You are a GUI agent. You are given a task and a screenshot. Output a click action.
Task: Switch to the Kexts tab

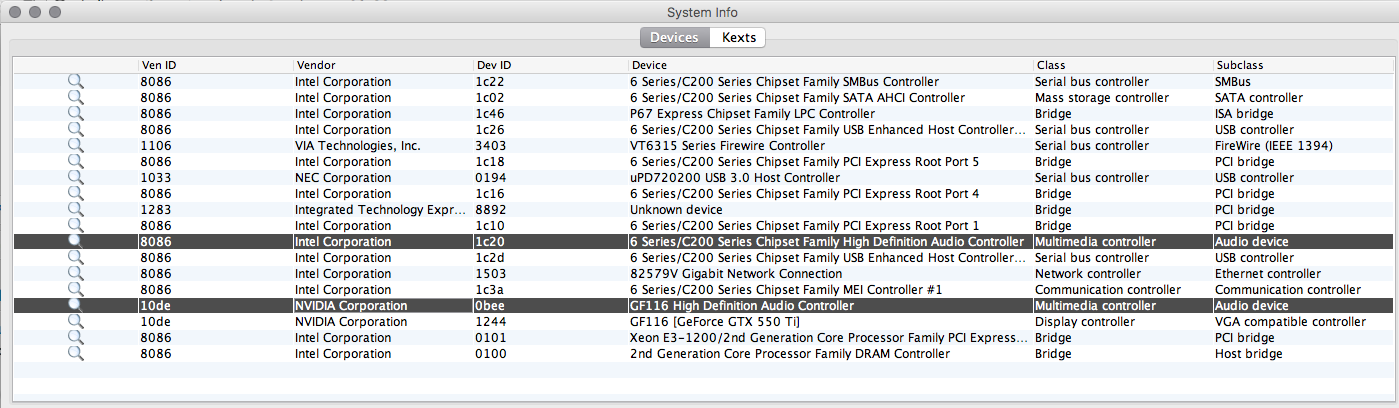[x=738, y=38]
